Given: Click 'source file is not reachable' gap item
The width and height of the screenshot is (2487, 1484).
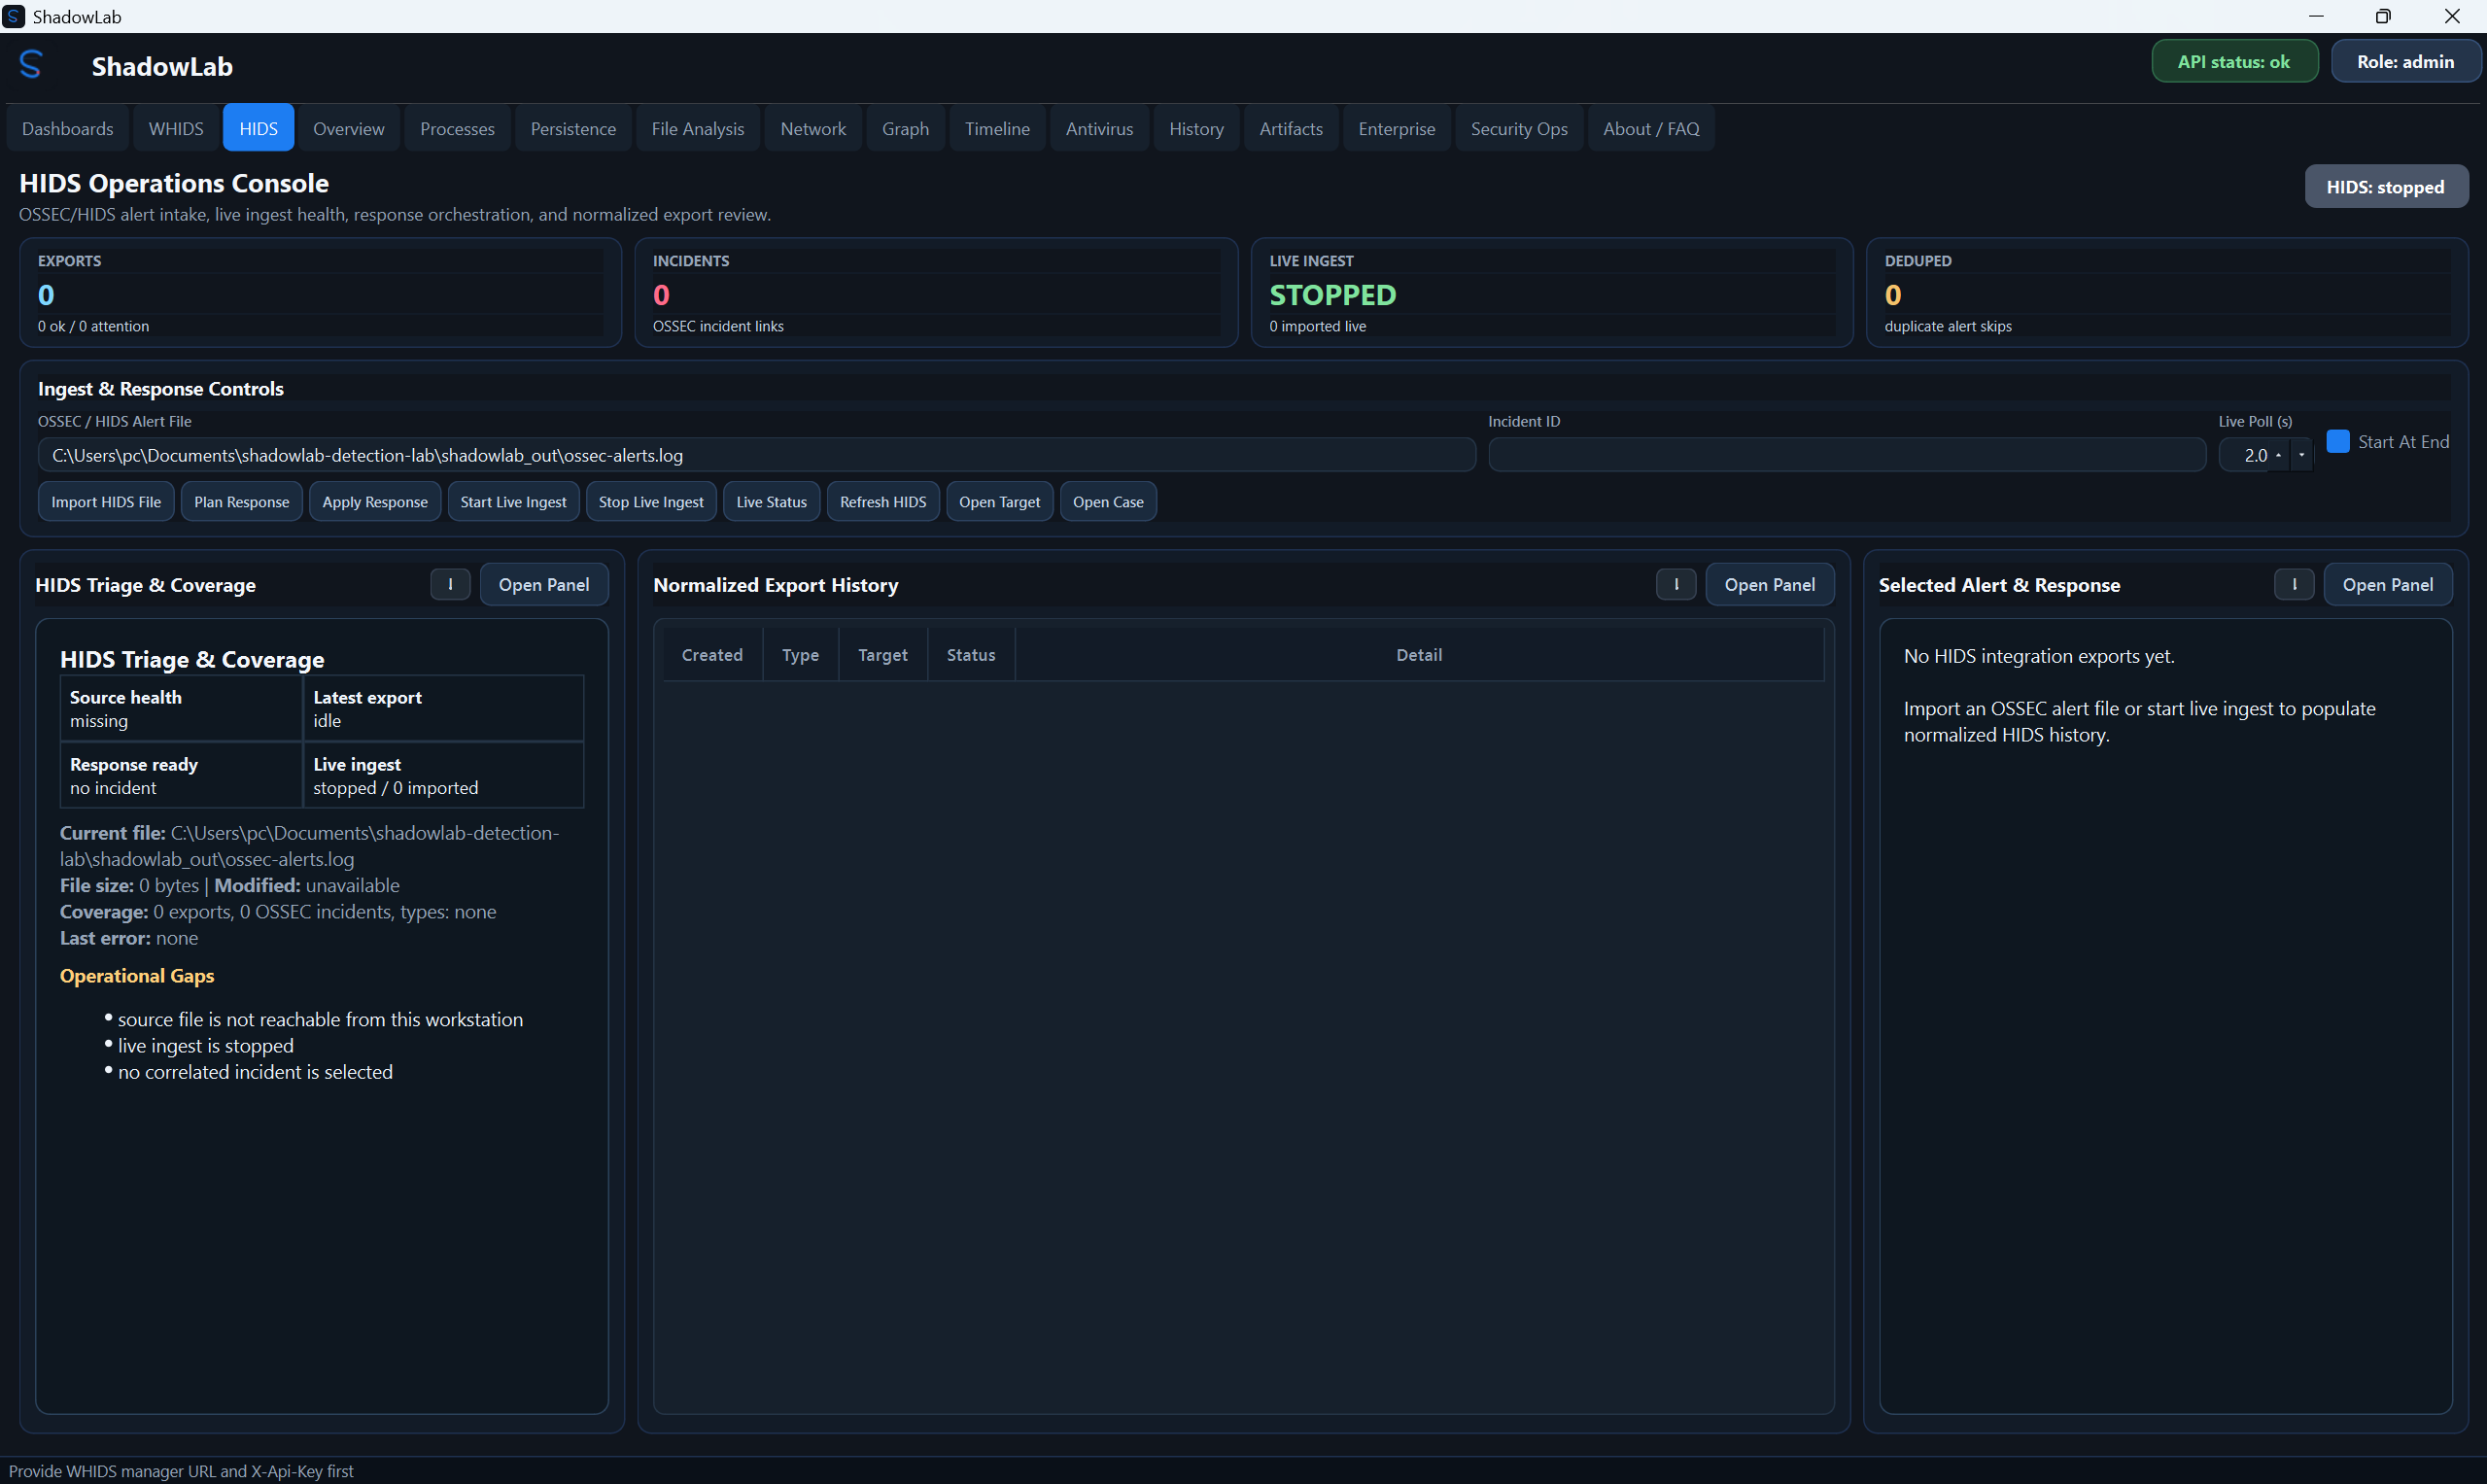Looking at the screenshot, I should point(320,1019).
